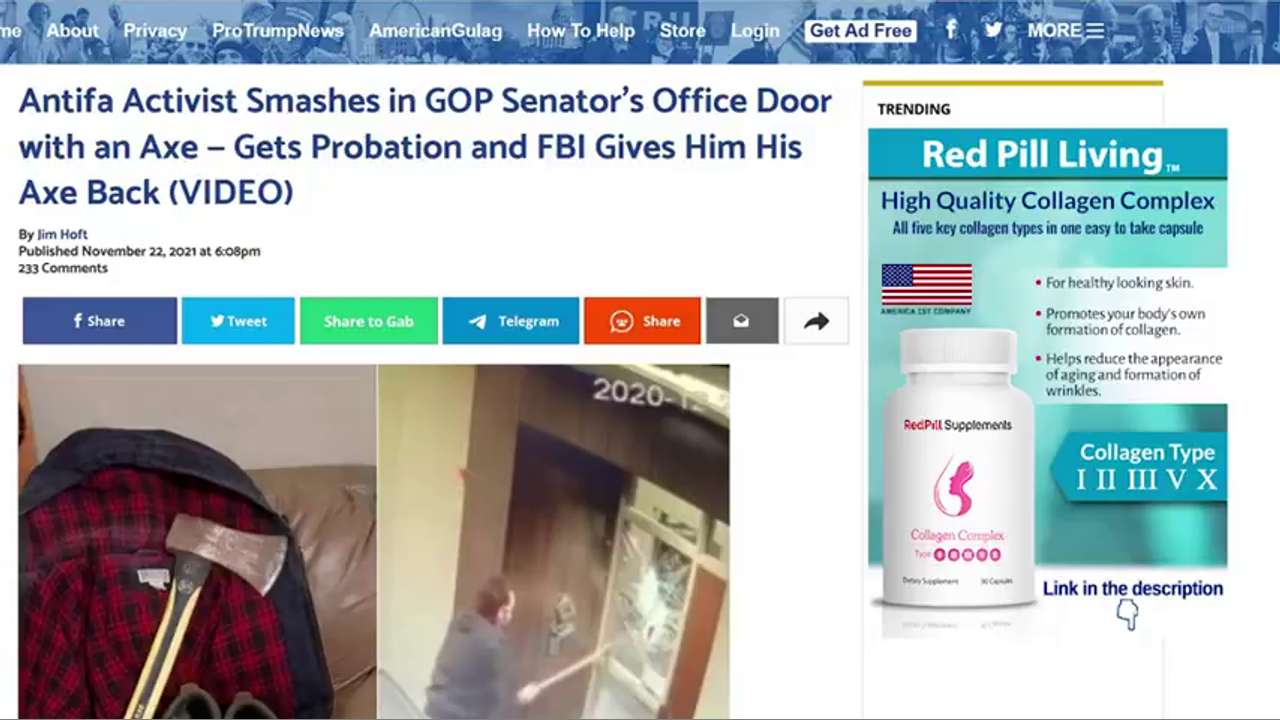Screen dimensions: 1280x720
Task: Open the How To Help page
Action: tap(581, 31)
